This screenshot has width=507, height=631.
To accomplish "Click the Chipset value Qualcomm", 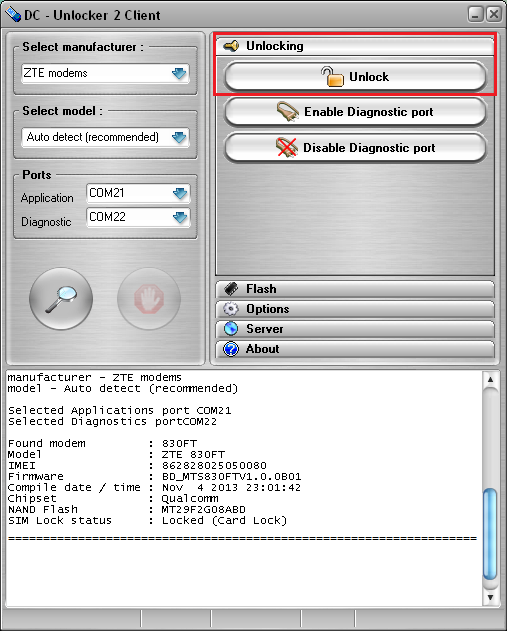I will pos(190,499).
